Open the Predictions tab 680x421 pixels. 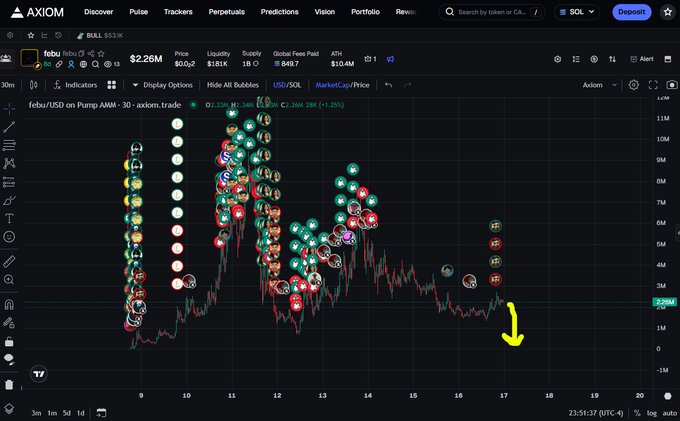coord(279,12)
